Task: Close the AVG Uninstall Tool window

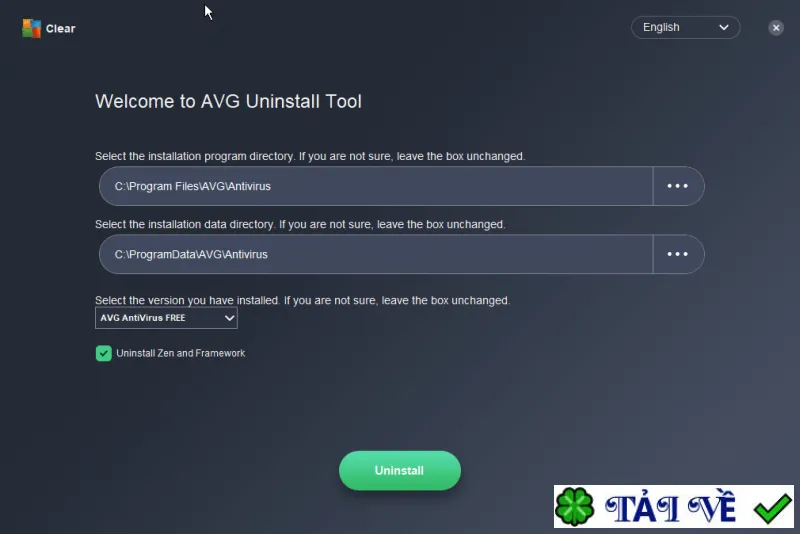Action: point(776,28)
